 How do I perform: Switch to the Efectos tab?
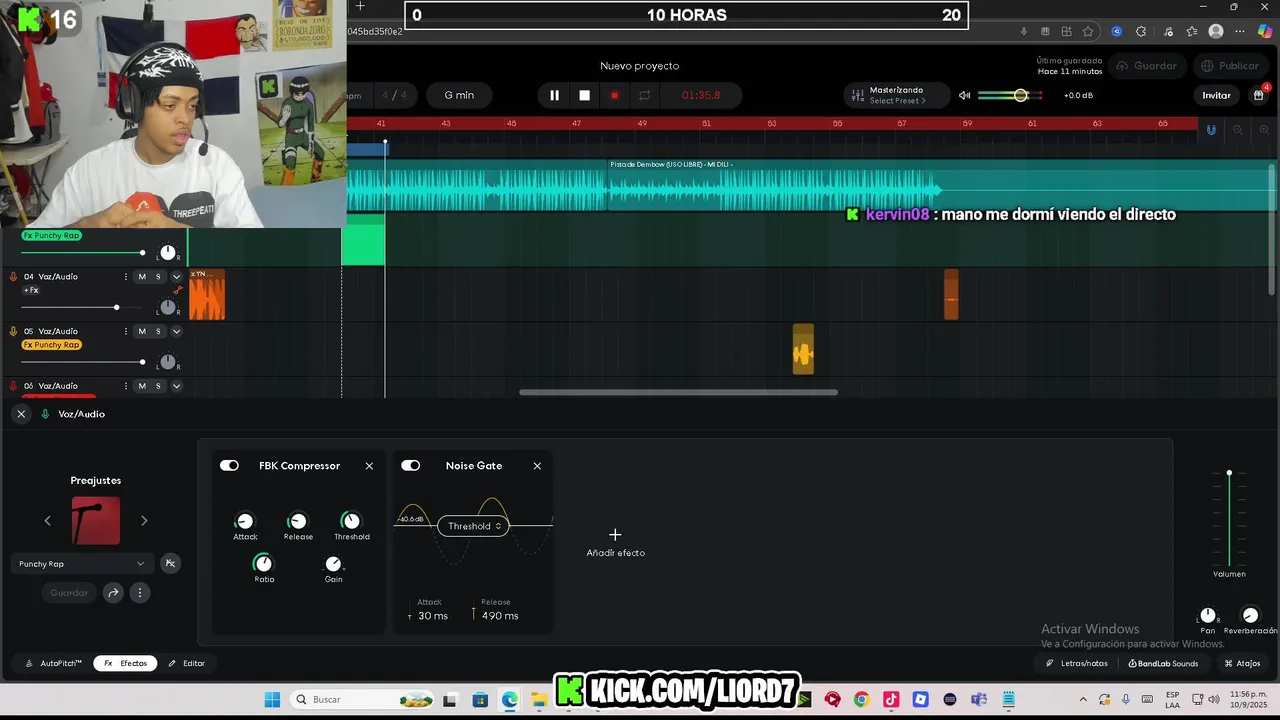126,663
